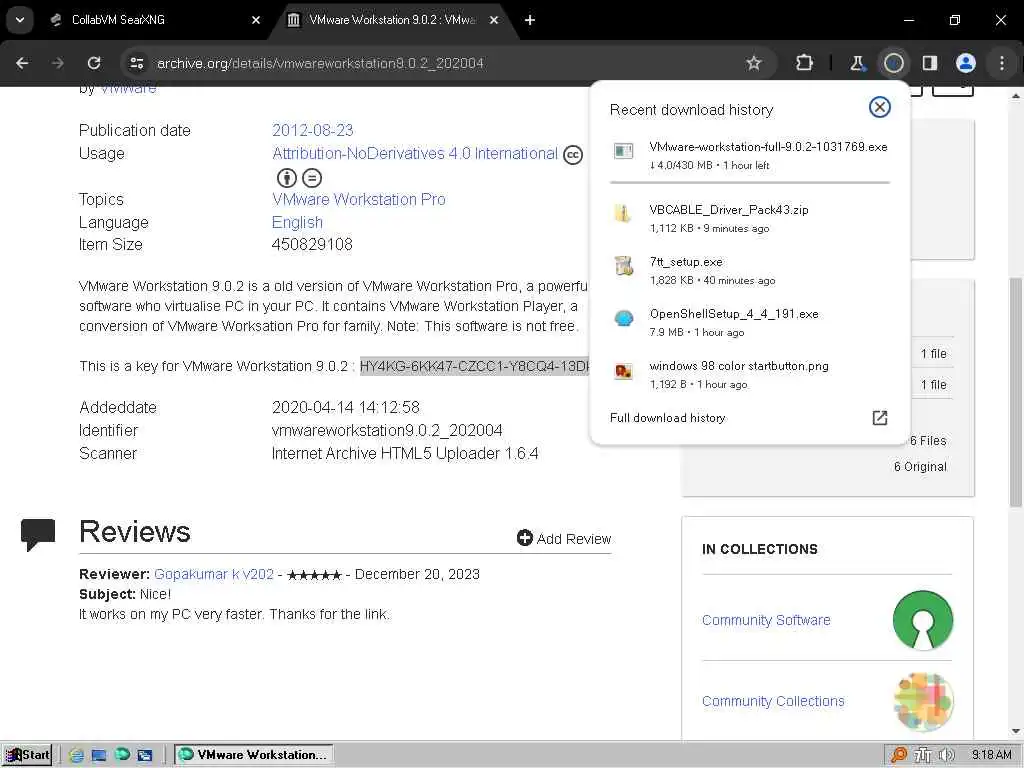Open full download history external link icon

click(880, 418)
